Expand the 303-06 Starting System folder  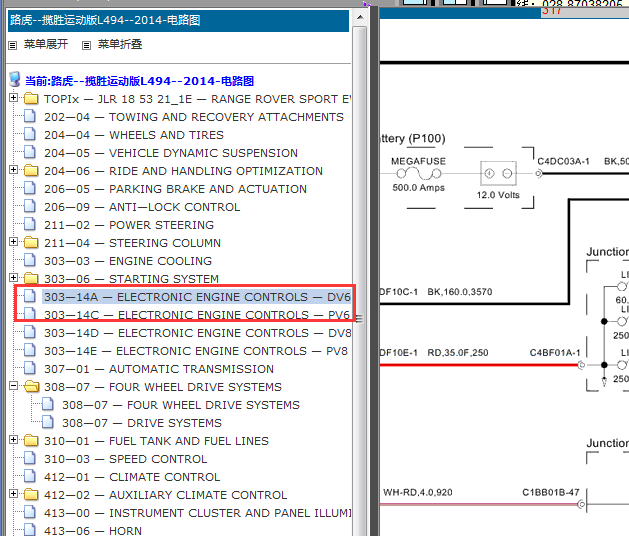point(13,278)
